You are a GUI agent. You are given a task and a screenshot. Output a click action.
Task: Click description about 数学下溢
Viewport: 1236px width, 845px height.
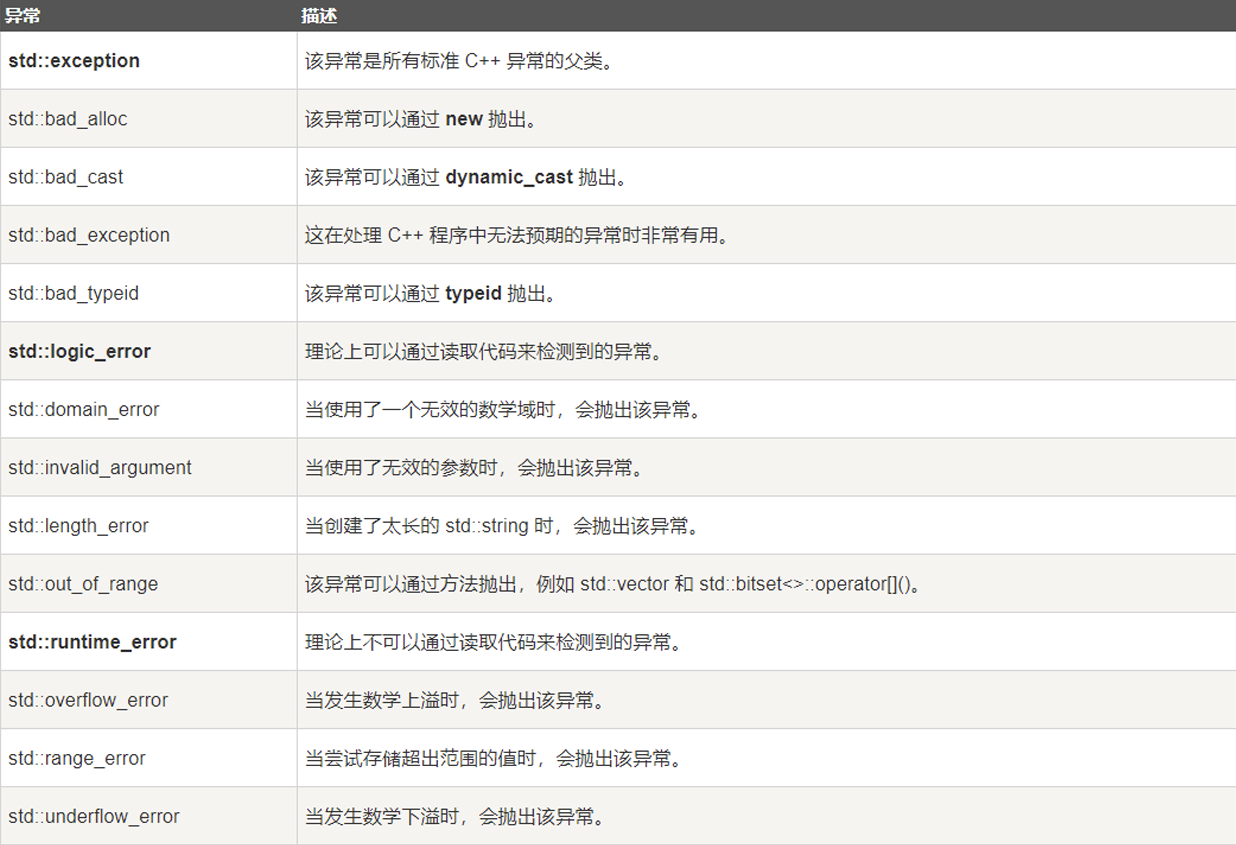pos(455,816)
